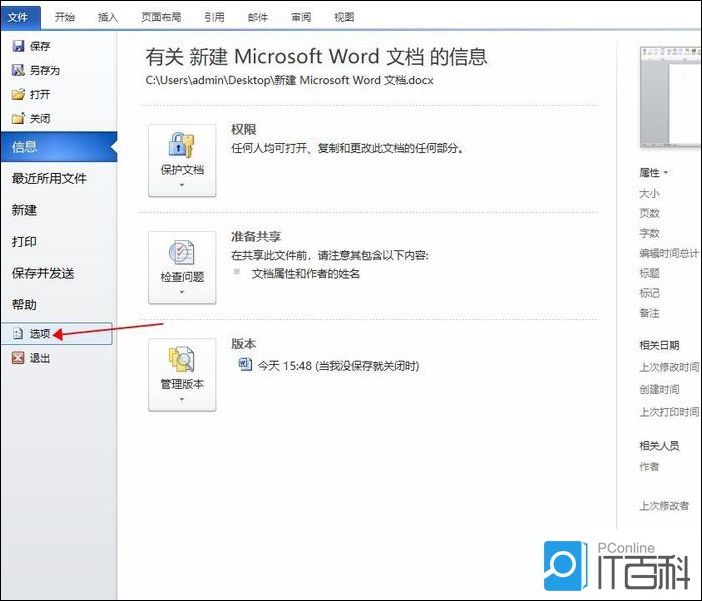Click the 上次修改者 label
702x601 pixels.
click(x=664, y=506)
